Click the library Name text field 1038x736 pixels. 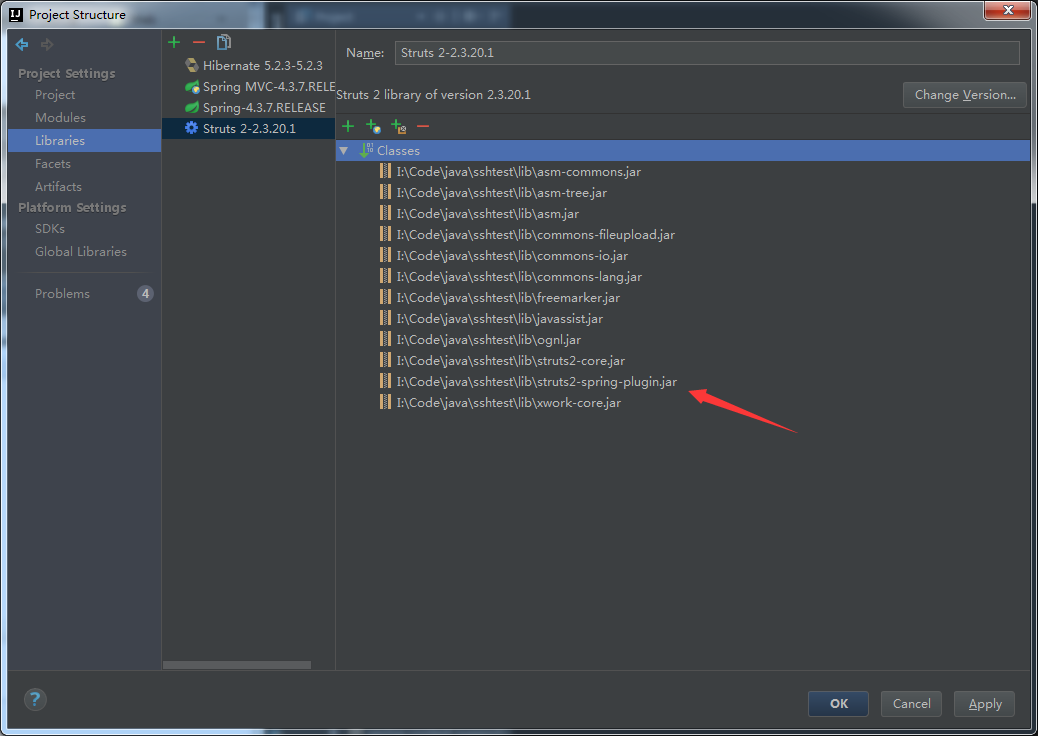tap(706, 53)
